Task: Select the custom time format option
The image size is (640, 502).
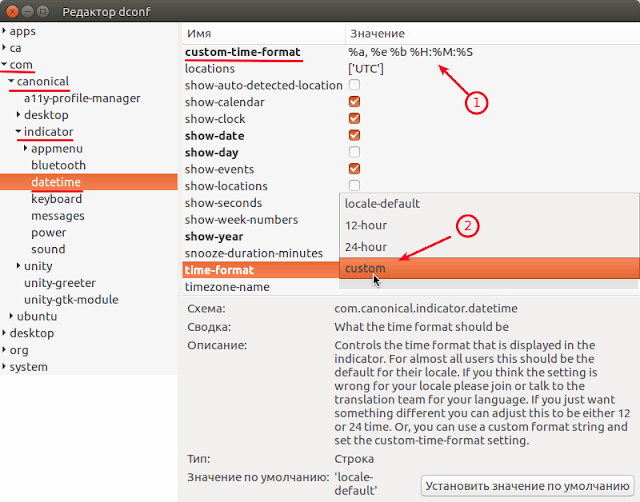Action: pos(489,268)
